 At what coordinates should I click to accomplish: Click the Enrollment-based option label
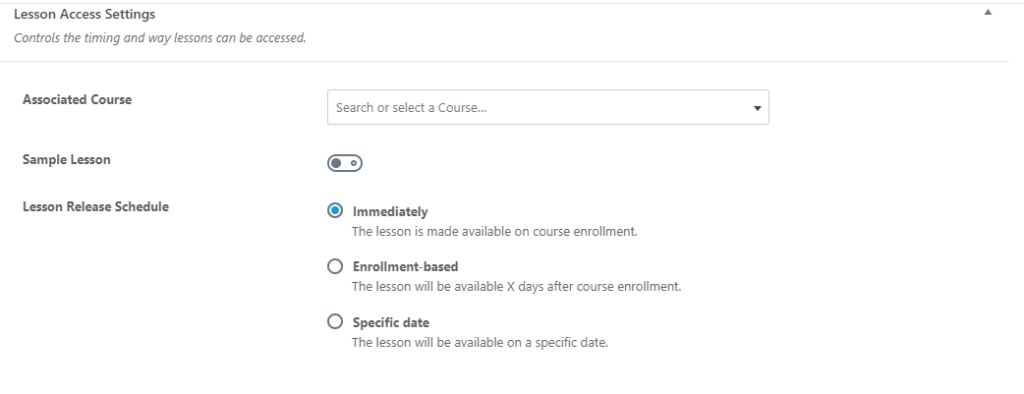tap(405, 267)
